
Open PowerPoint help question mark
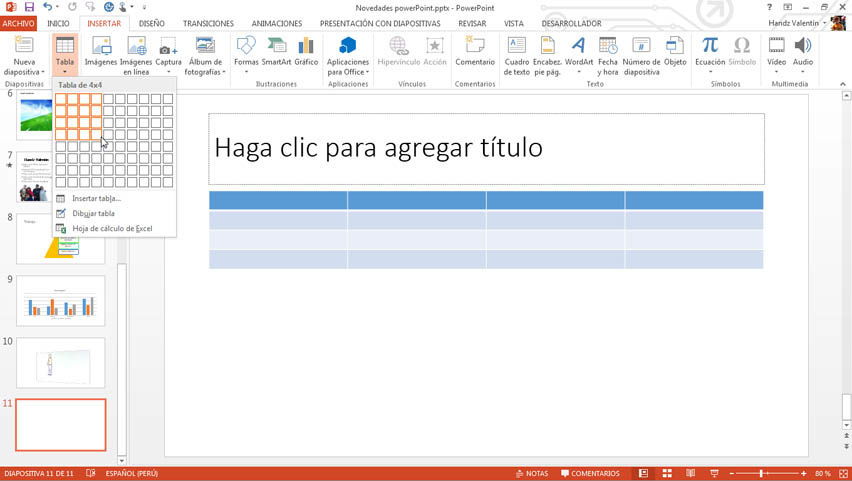coord(769,7)
